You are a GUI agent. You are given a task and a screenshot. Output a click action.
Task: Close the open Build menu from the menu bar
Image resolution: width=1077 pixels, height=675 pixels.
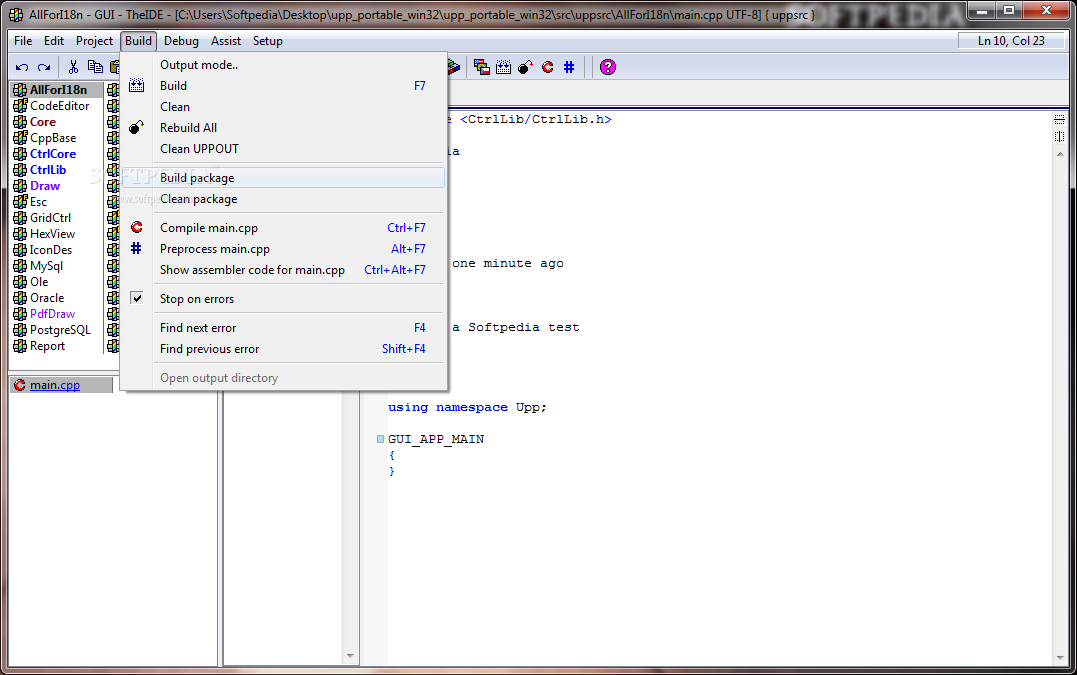pos(138,41)
